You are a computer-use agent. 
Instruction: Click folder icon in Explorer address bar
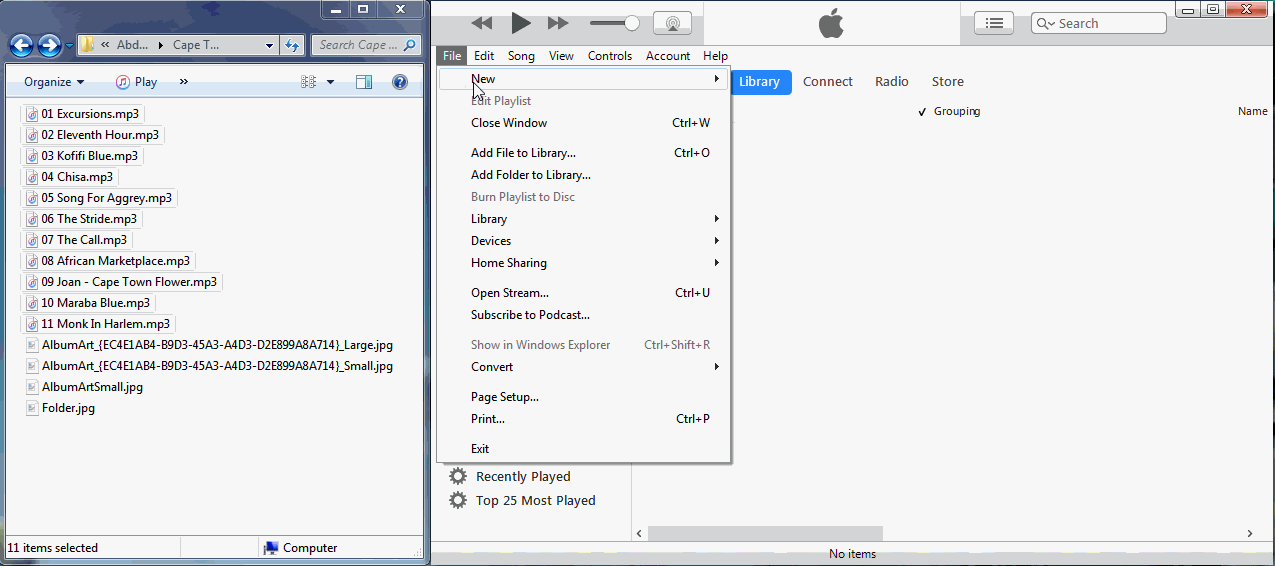87,45
